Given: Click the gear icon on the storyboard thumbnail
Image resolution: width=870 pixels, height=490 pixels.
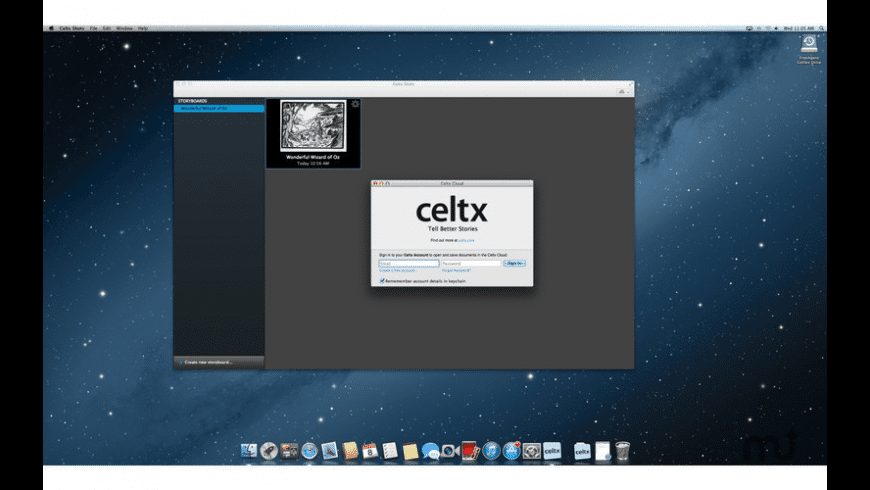Looking at the screenshot, I should click(356, 104).
